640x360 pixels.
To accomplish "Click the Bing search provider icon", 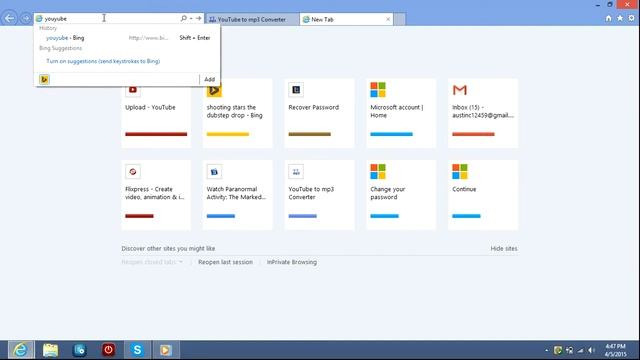I will pos(44,79).
